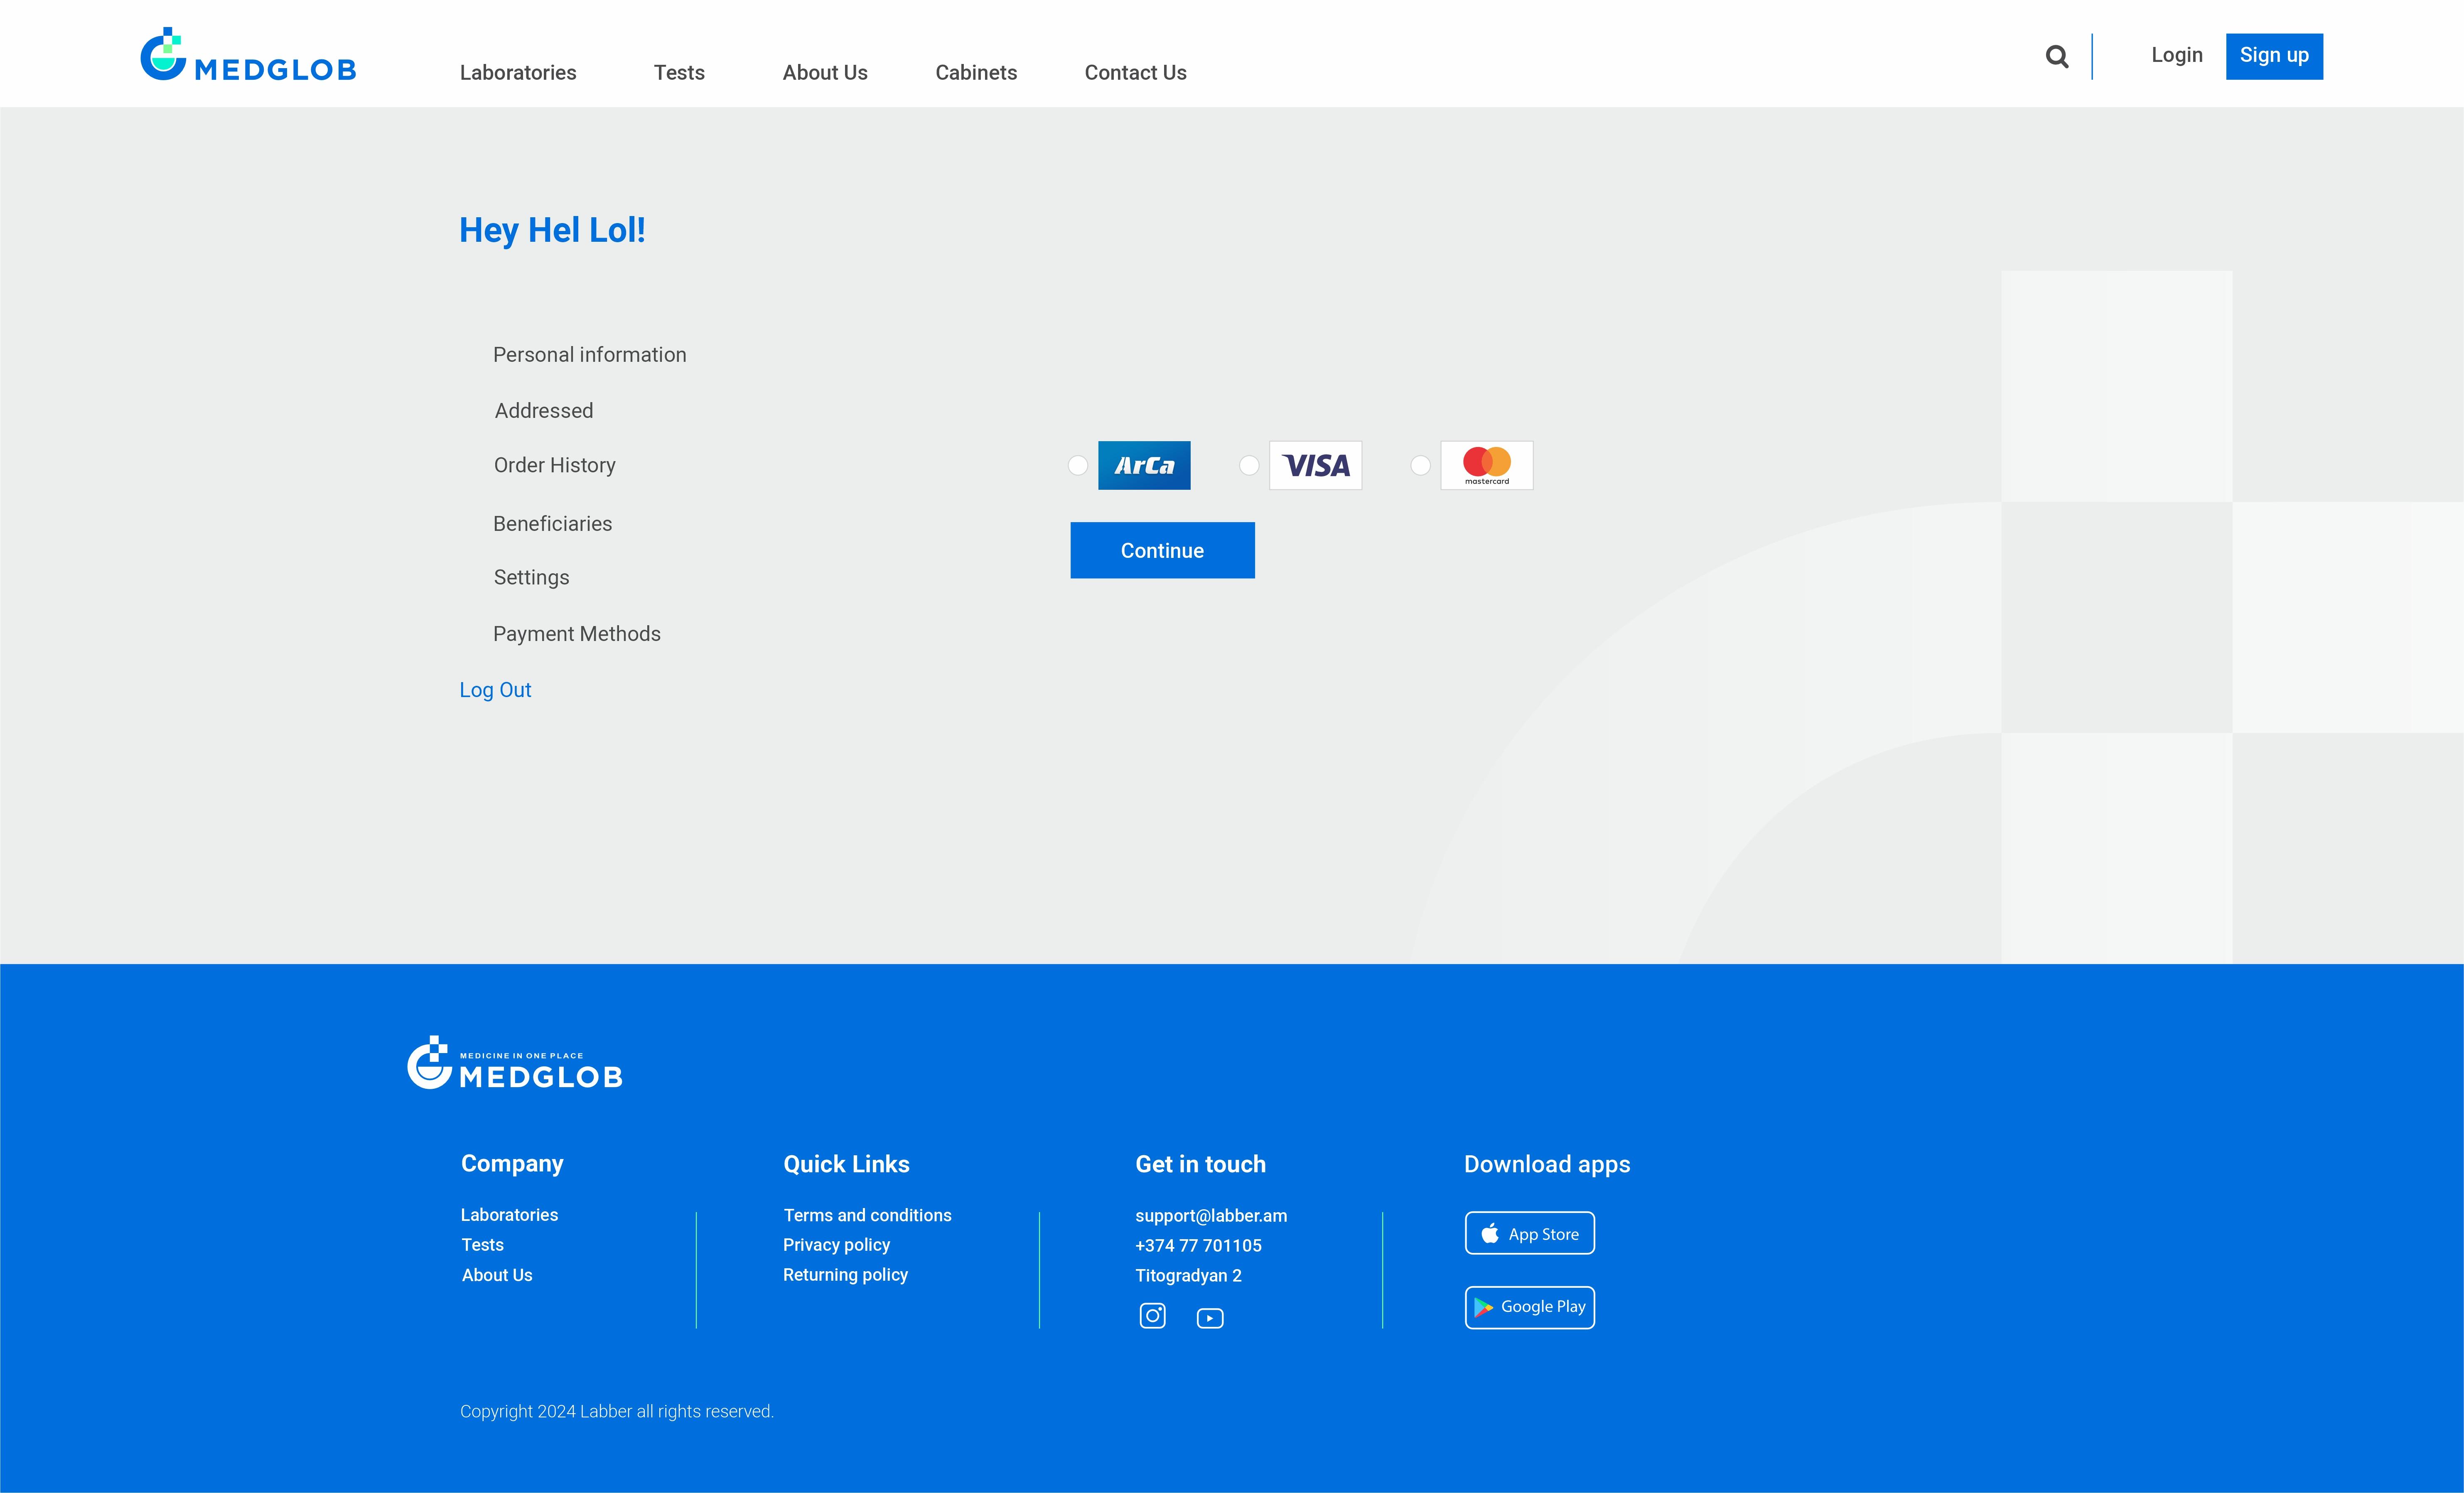Go to Order History section
Image resolution: width=2464 pixels, height=1493 pixels.
pyautogui.click(x=554, y=465)
